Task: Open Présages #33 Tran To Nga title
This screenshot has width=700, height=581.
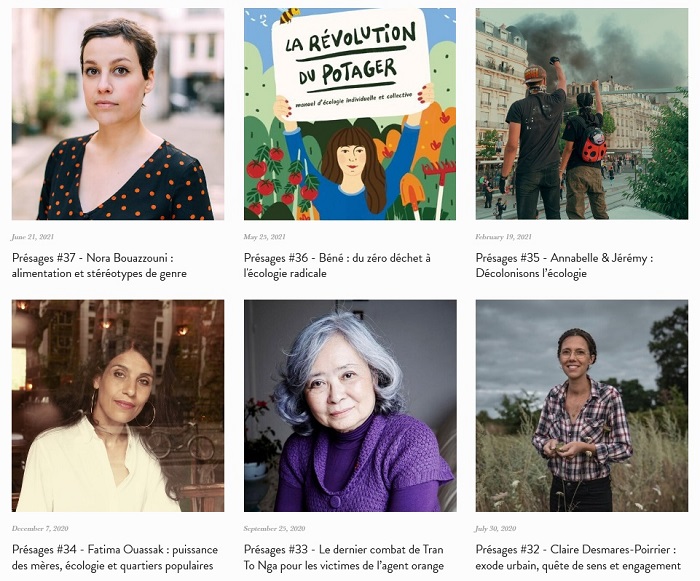Action: [x=344, y=557]
